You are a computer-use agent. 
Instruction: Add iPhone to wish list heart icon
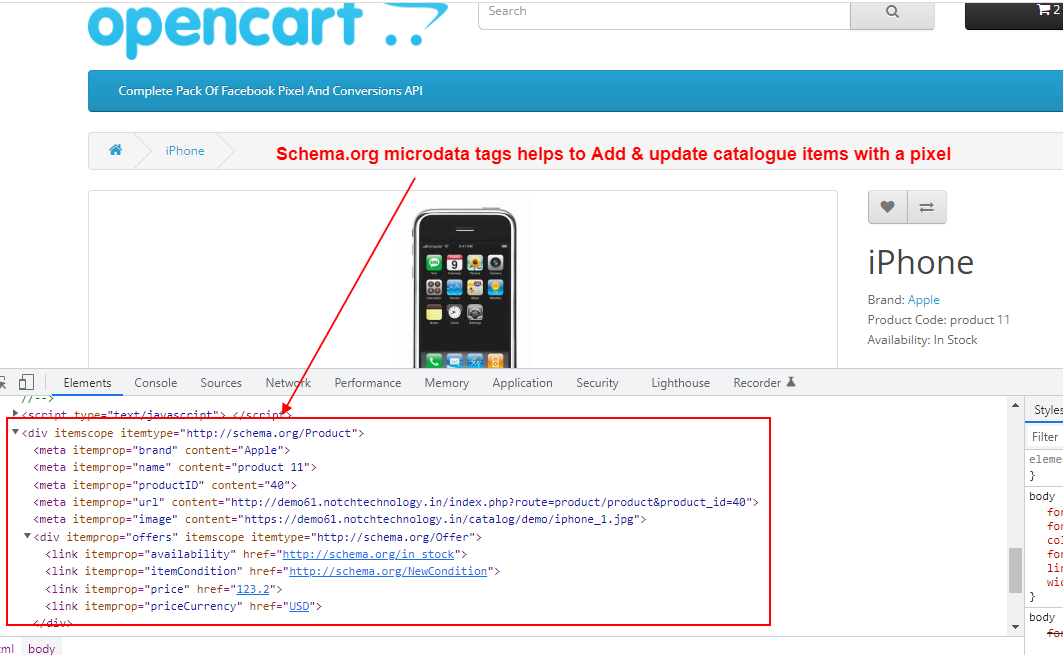coord(887,207)
